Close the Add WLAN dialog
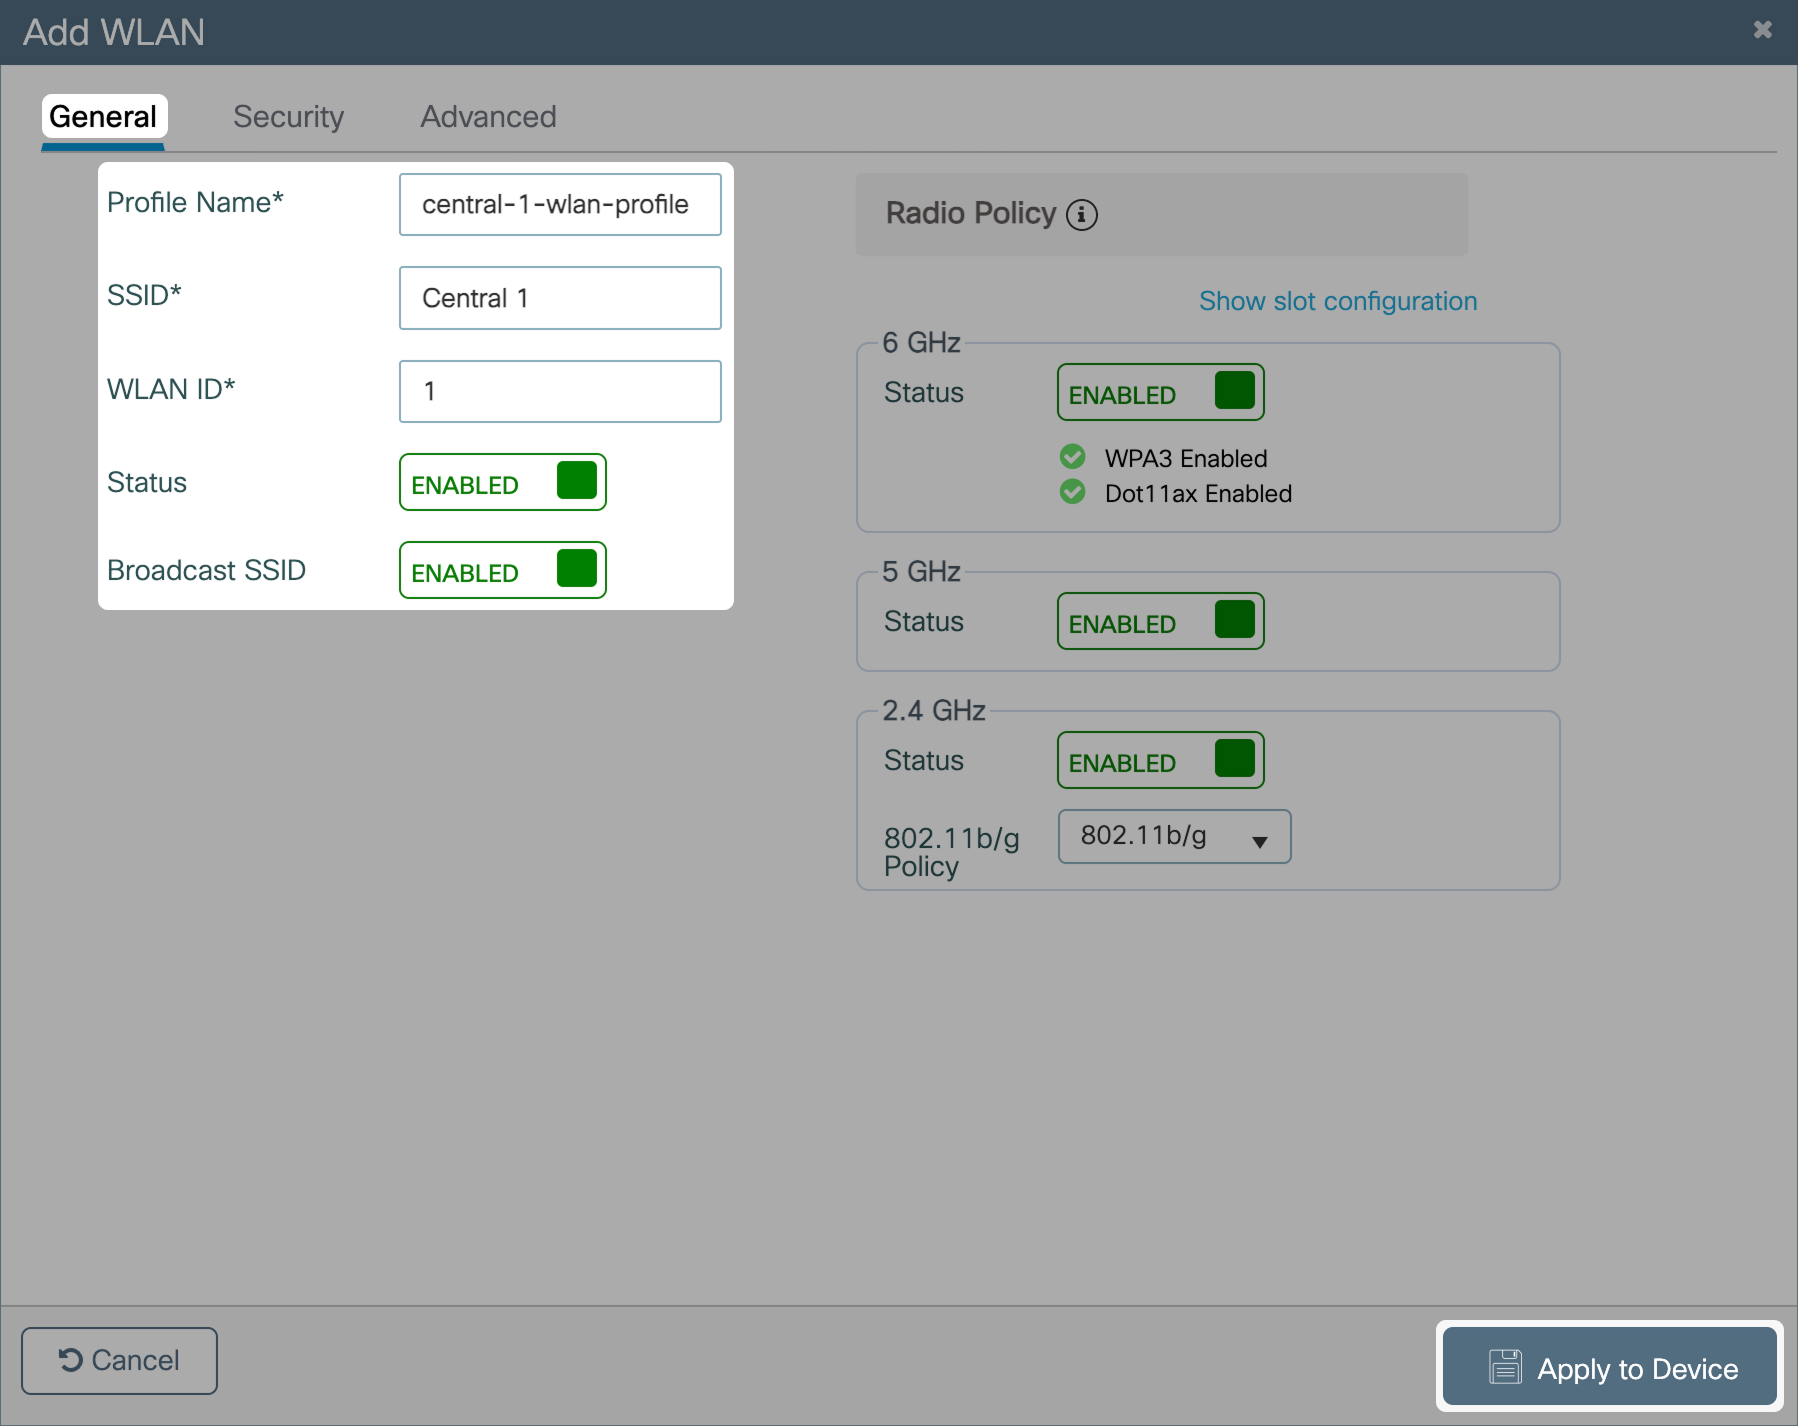This screenshot has height=1426, width=1798. (1762, 30)
